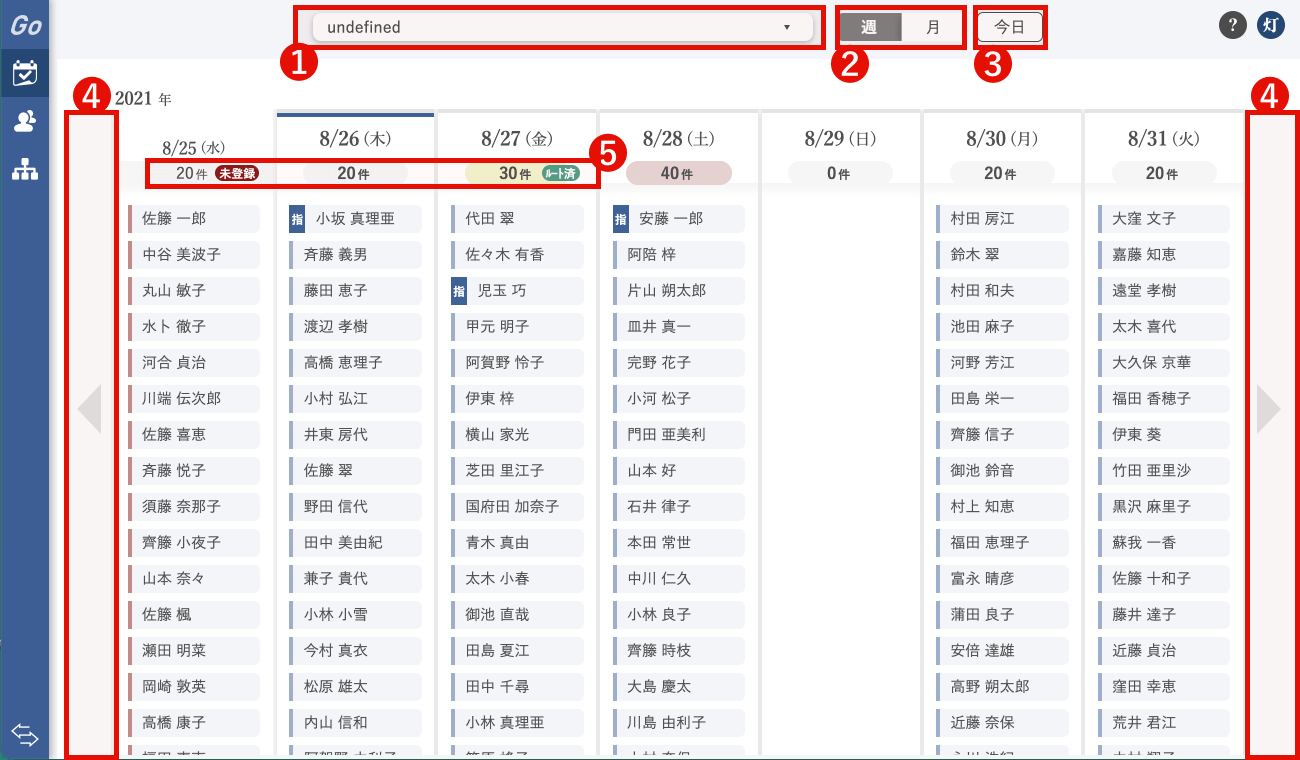Open 野田 信代 entry
Viewport: 1300px width, 760px height.
(x=356, y=507)
